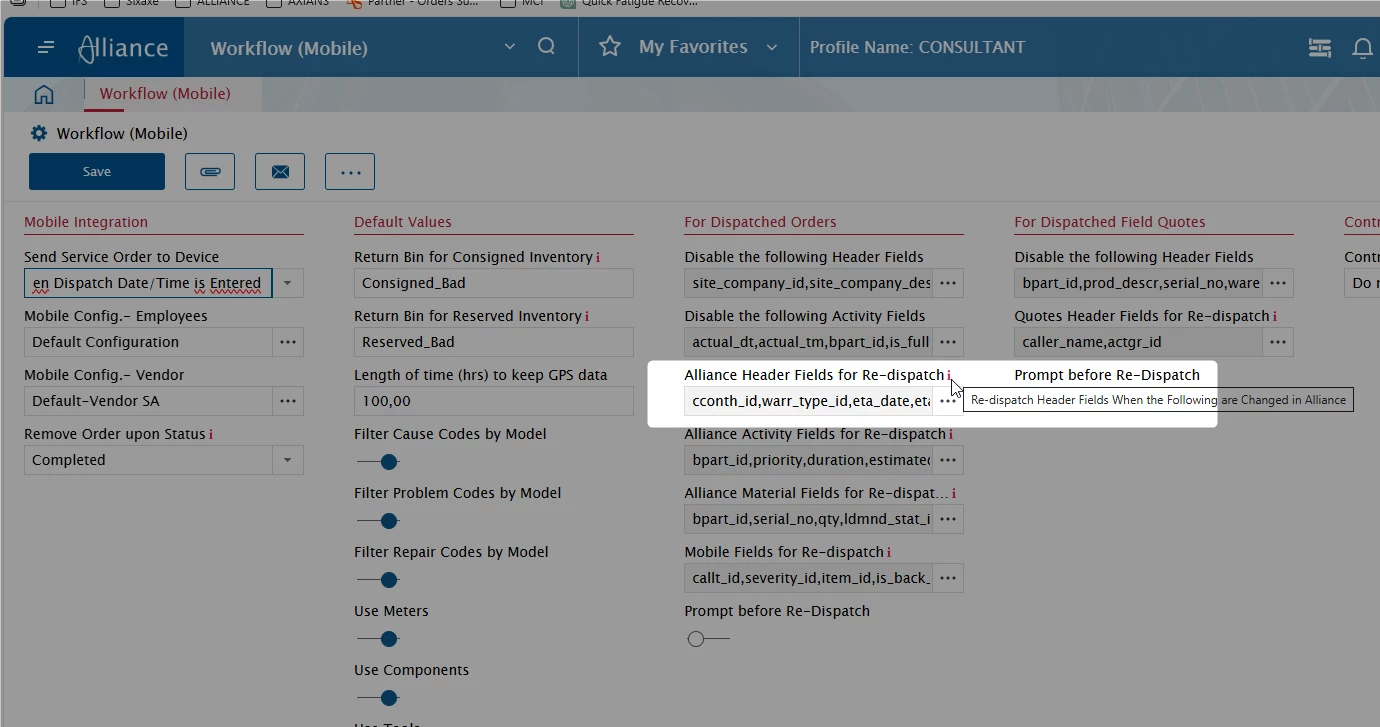Click into Return Bin for Reserved Inventory field
This screenshot has height=727, width=1380.
494,342
